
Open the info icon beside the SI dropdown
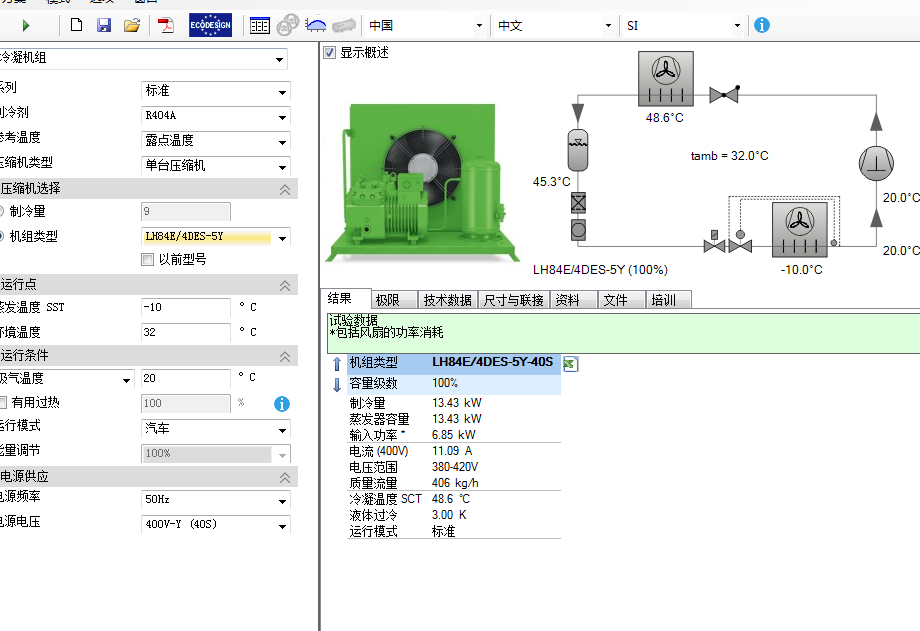pyautogui.click(x=762, y=25)
